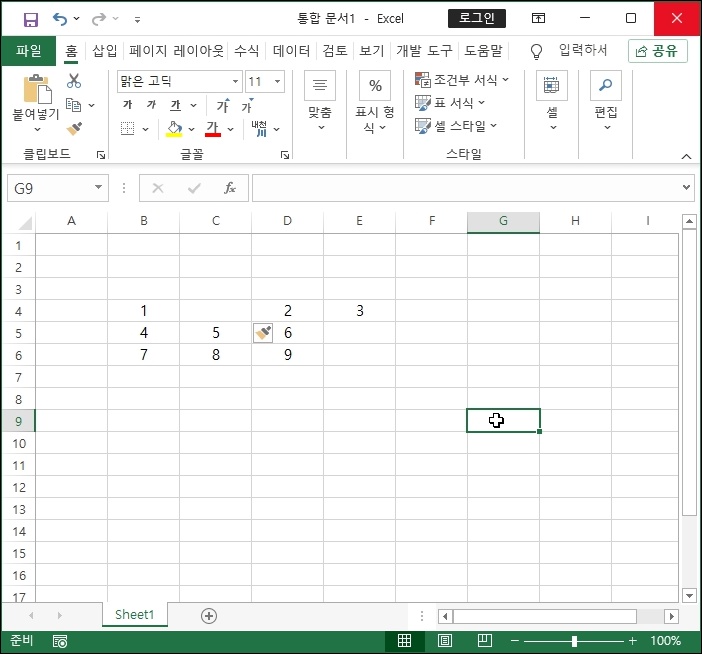Click the Select All corner triangle

tap(25, 222)
